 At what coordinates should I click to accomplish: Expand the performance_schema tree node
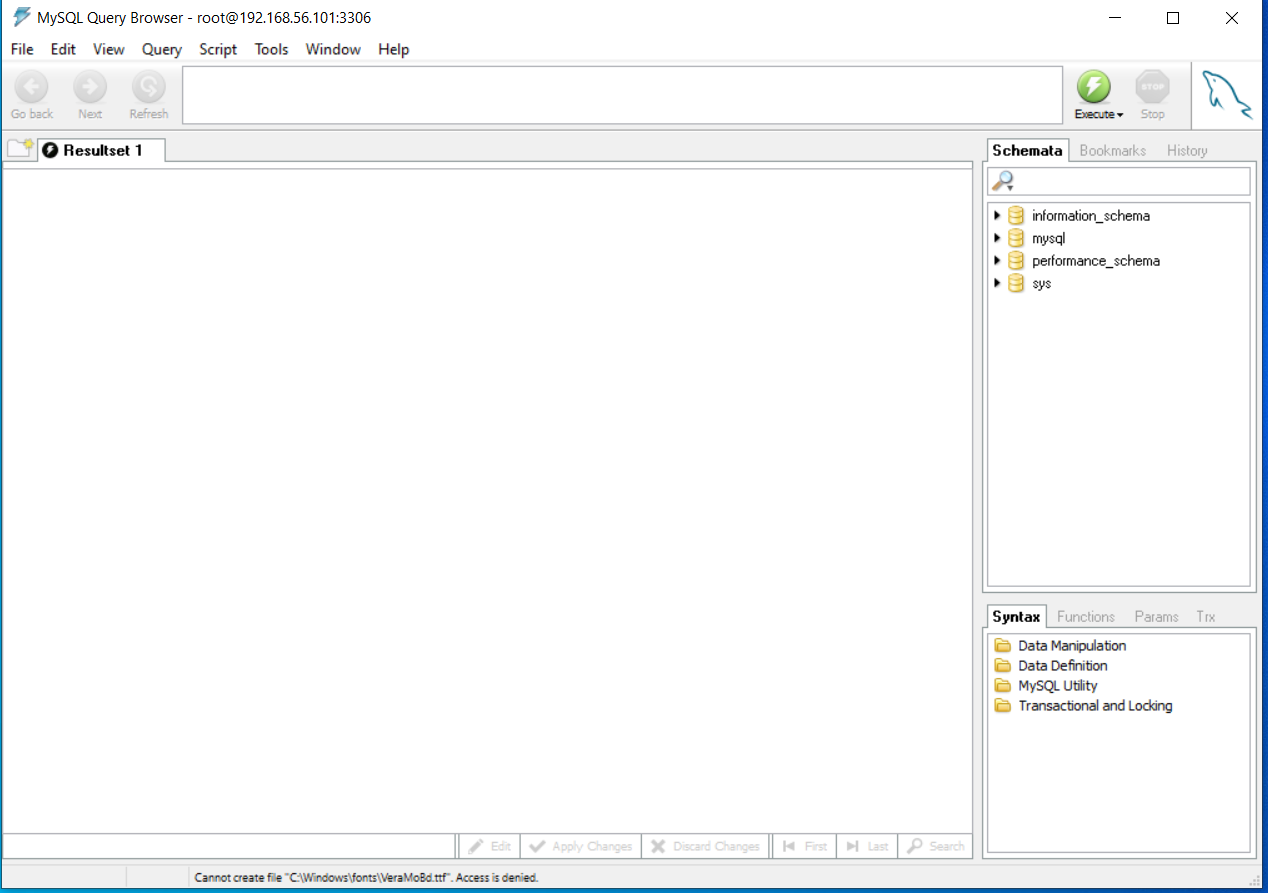[997, 261]
